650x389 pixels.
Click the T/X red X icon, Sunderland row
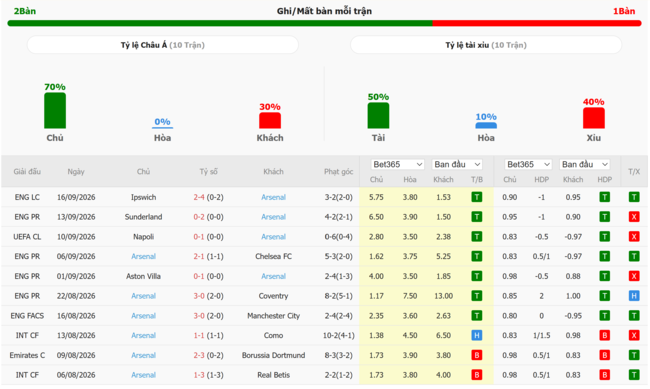click(634, 217)
